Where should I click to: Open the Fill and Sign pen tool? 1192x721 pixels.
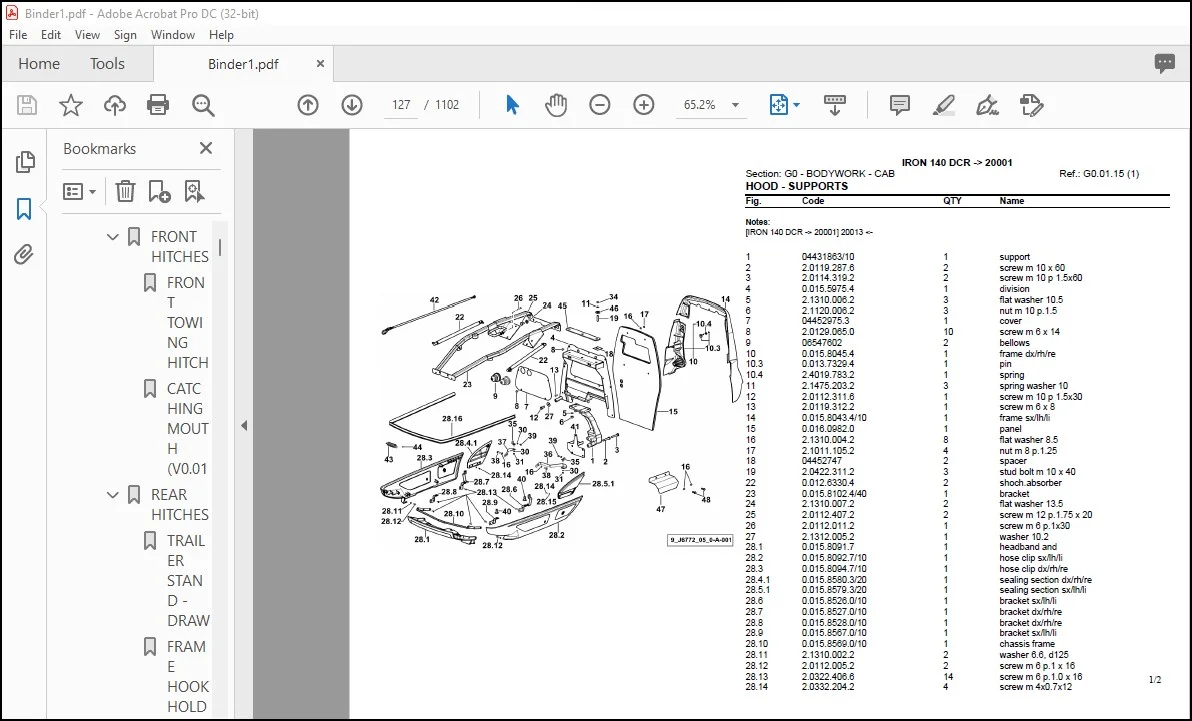point(988,105)
